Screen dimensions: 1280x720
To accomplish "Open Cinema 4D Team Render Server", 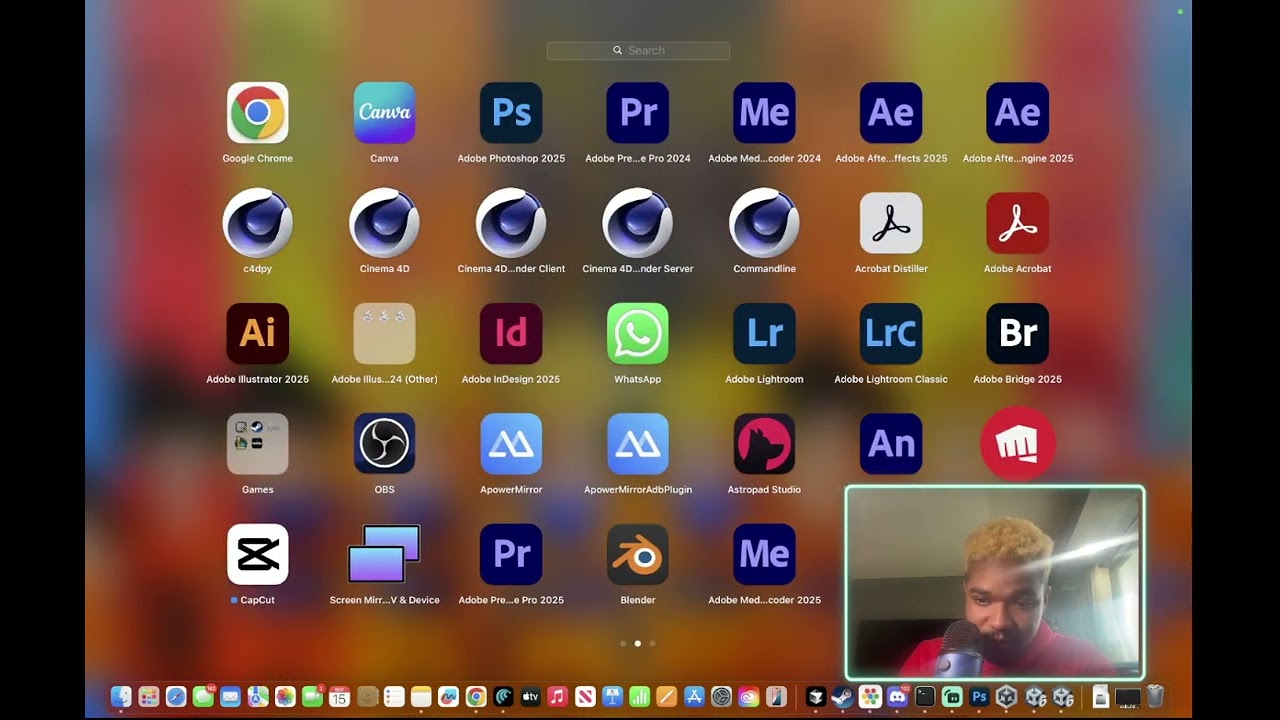I will coord(638,224).
